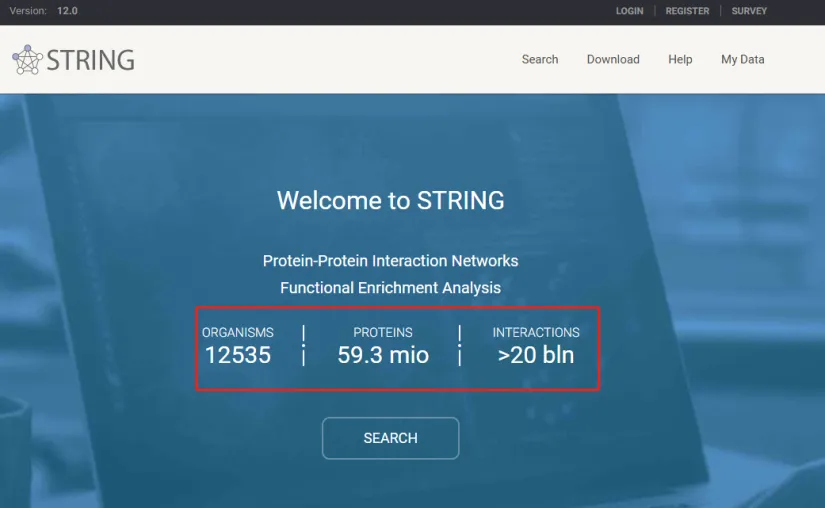Viewport: 825px width, 508px height.
Task: Click the >20 bln interactions figure
Action: click(x=536, y=355)
